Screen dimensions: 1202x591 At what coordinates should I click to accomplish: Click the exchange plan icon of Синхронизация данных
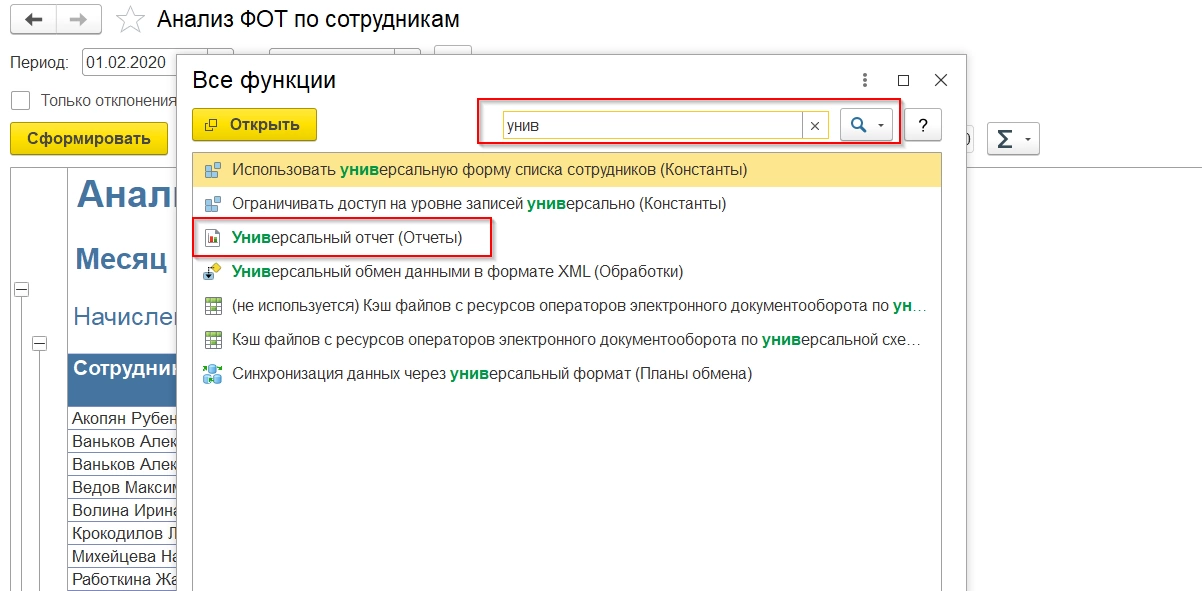212,374
